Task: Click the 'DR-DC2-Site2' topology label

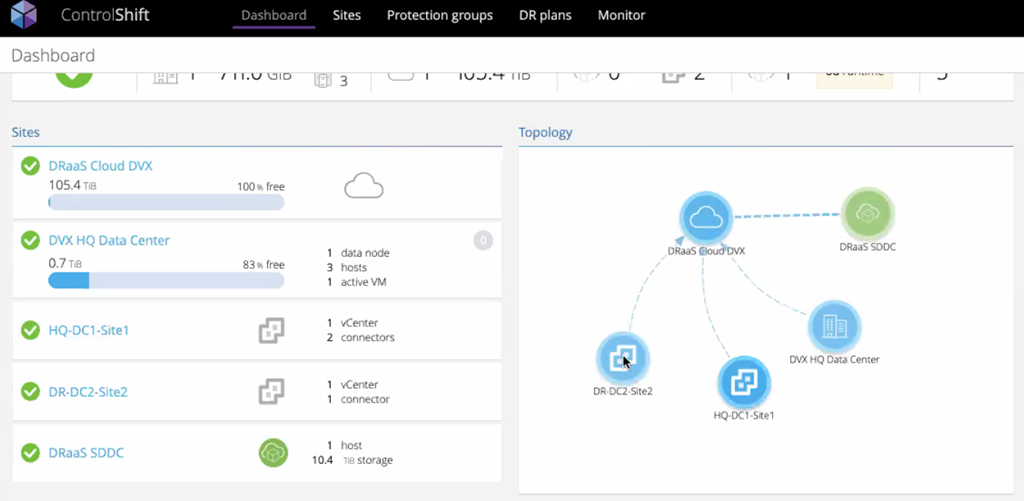Action: tap(622, 391)
